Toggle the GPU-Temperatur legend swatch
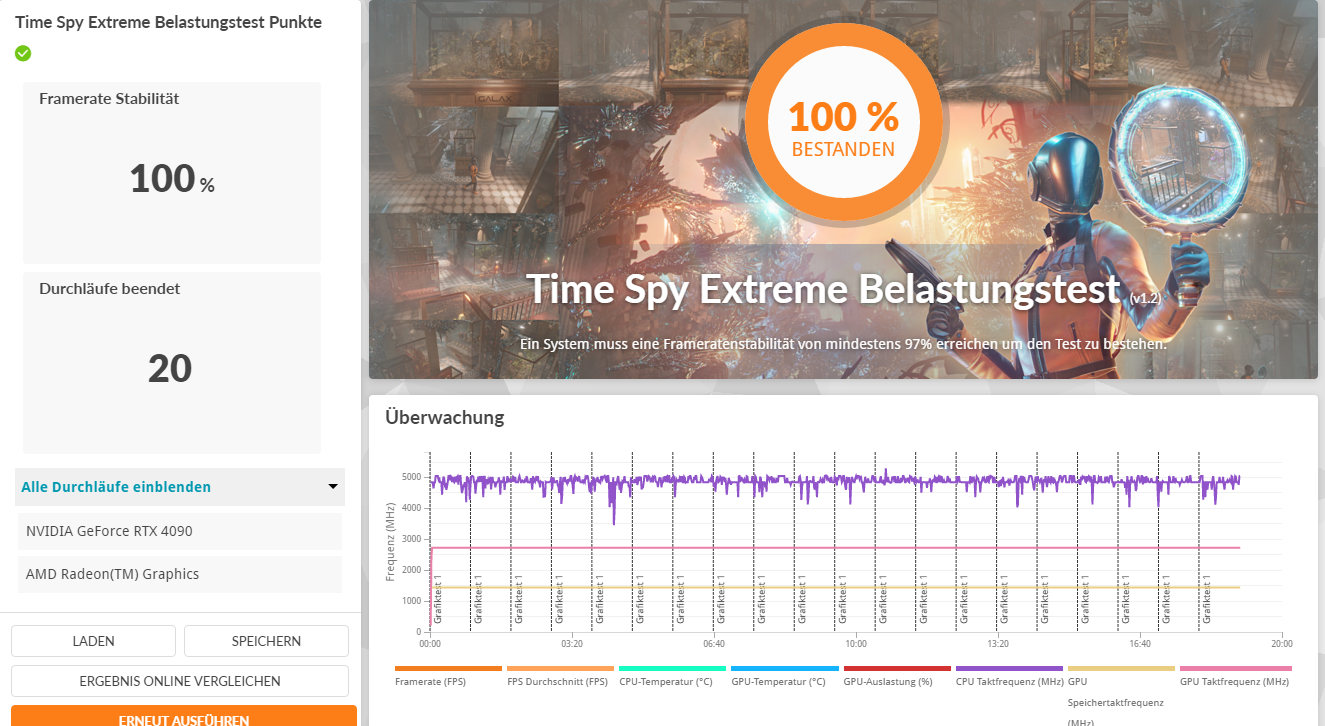 (x=784, y=668)
